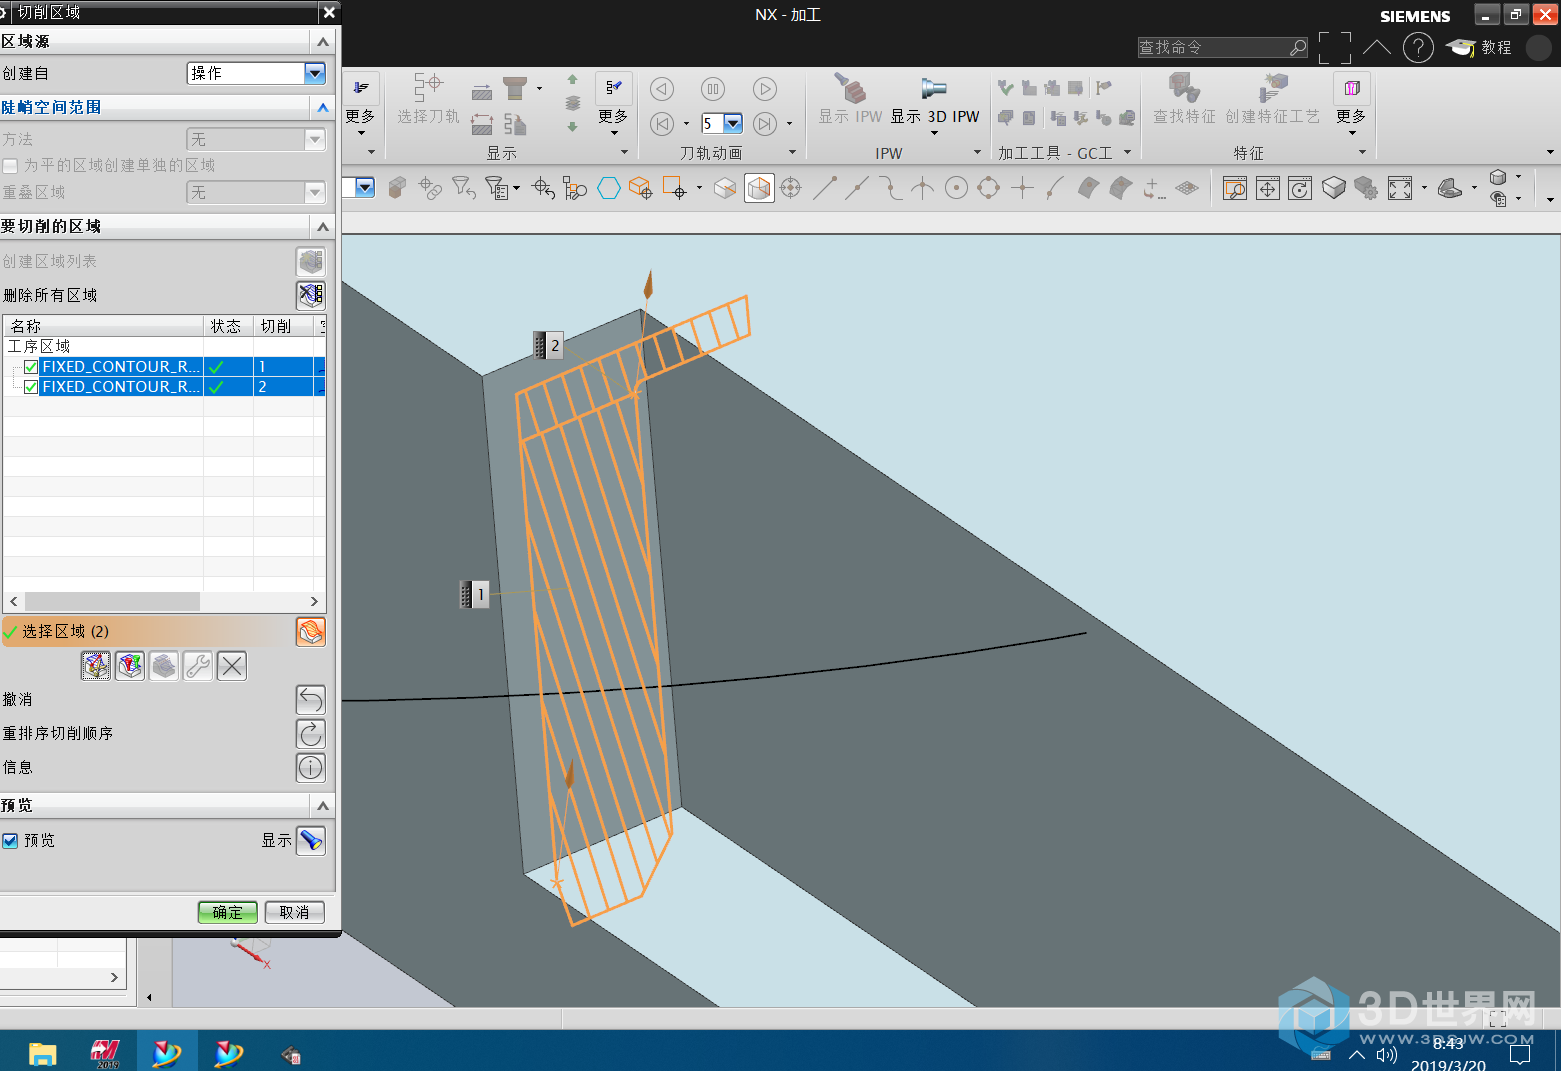The height and width of the screenshot is (1071, 1561).
Task: Expand the 刀轨动画 group options arrow
Action: 792,152
